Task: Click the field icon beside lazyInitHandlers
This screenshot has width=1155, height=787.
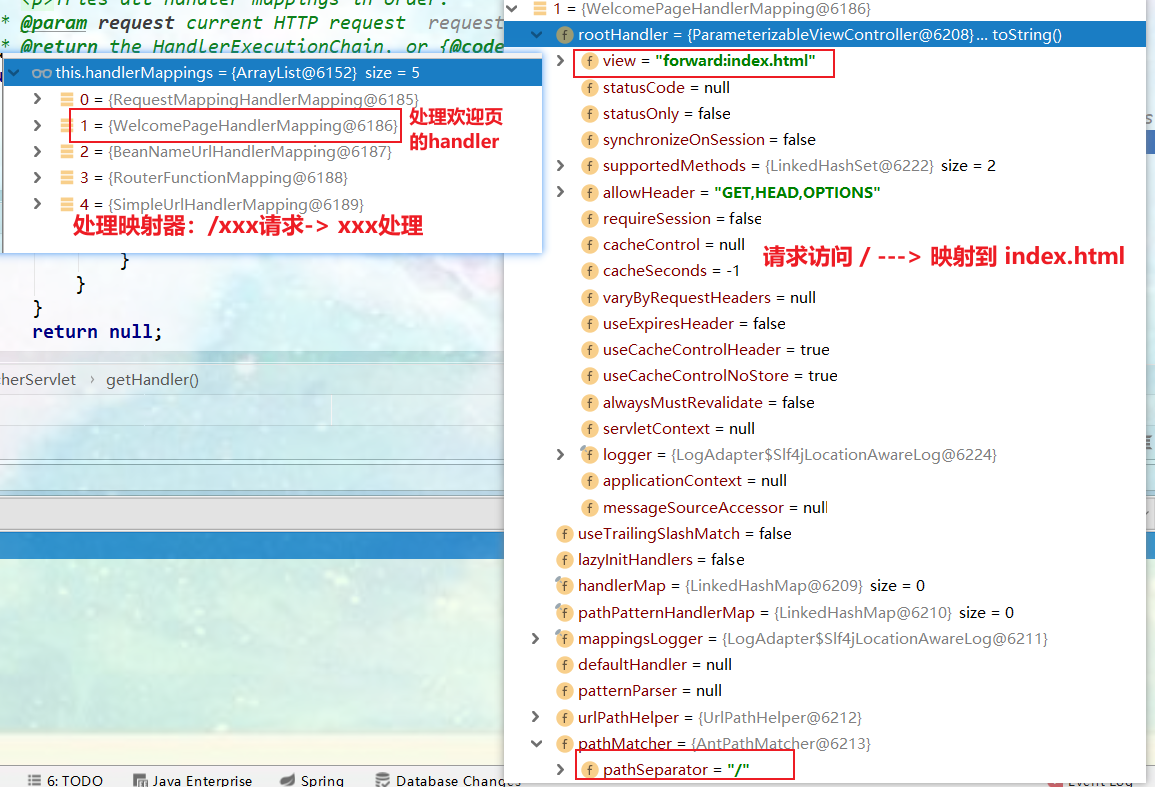Action: coord(564,559)
